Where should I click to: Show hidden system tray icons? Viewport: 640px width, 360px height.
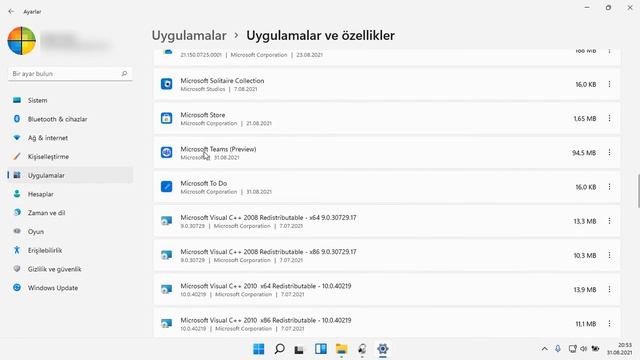[544, 349]
